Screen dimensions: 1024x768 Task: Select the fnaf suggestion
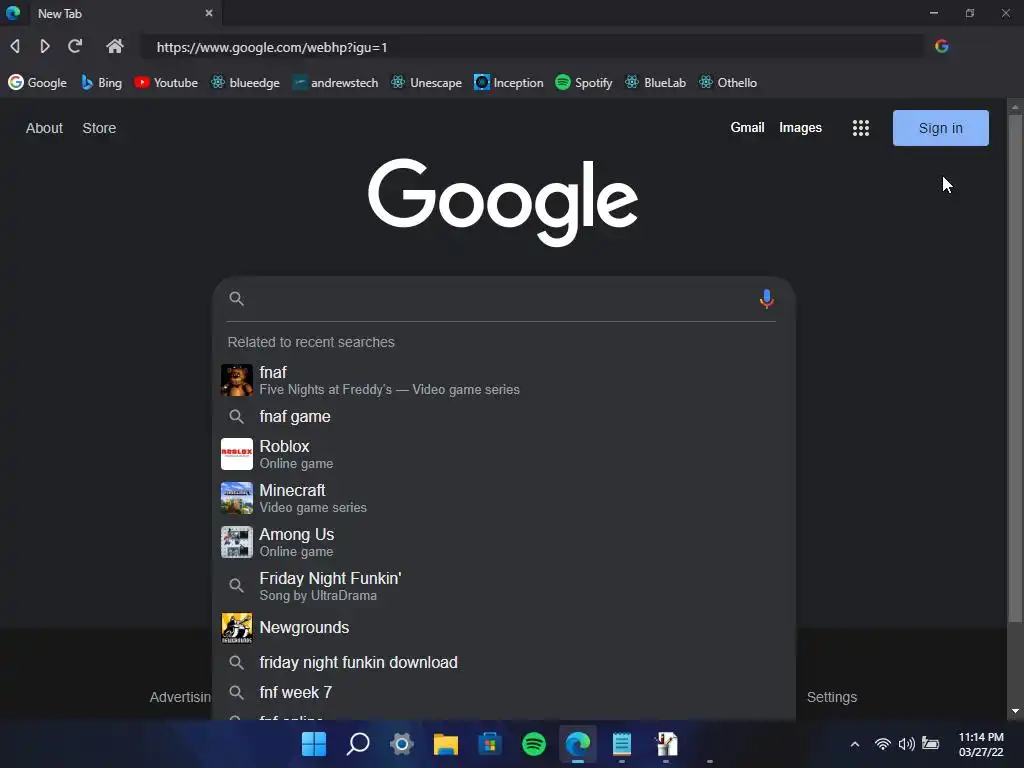point(504,380)
